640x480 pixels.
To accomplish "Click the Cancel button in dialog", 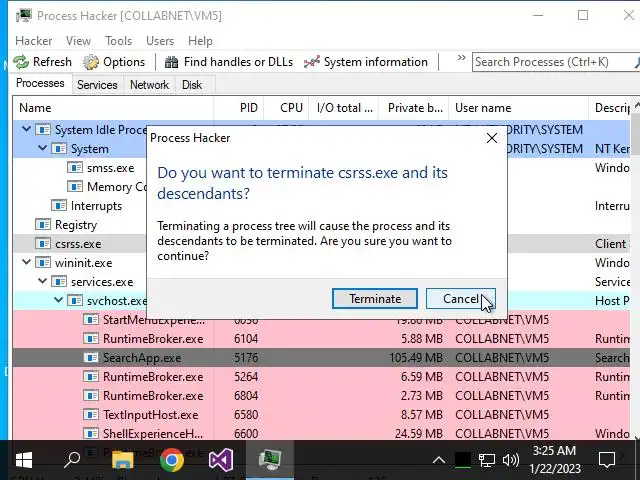I will (x=461, y=299).
